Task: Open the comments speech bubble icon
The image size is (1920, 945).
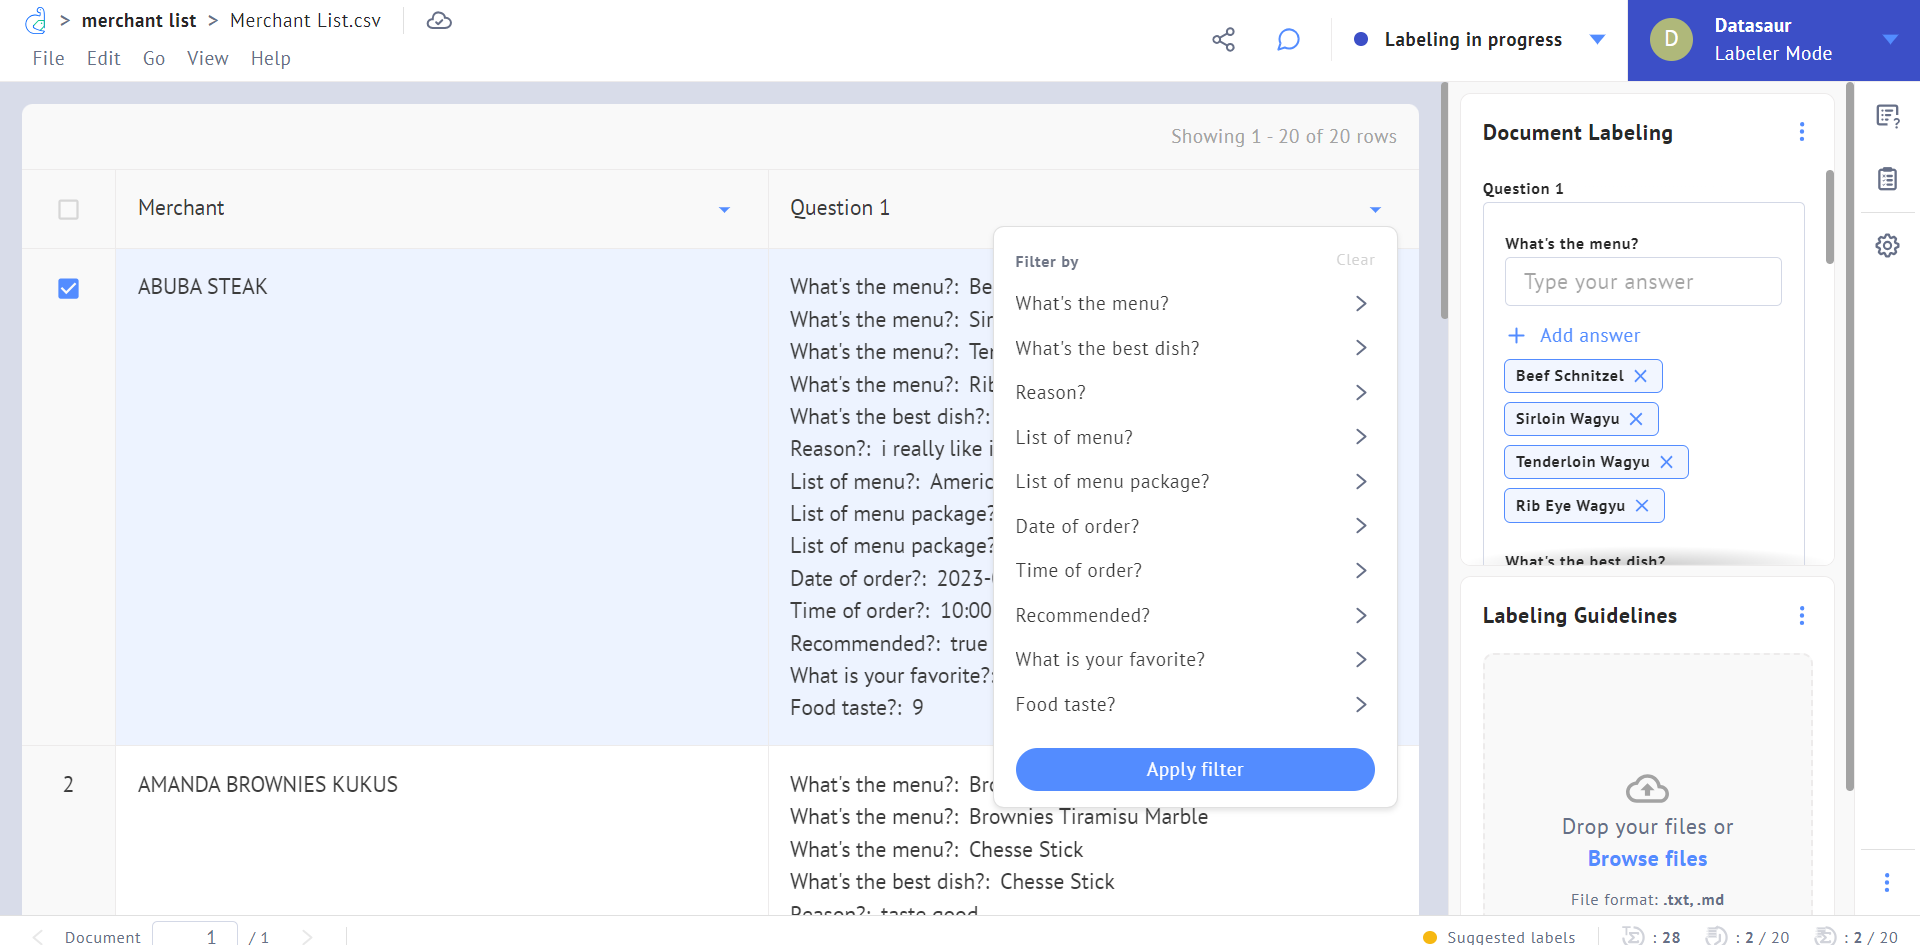Action: [x=1288, y=40]
